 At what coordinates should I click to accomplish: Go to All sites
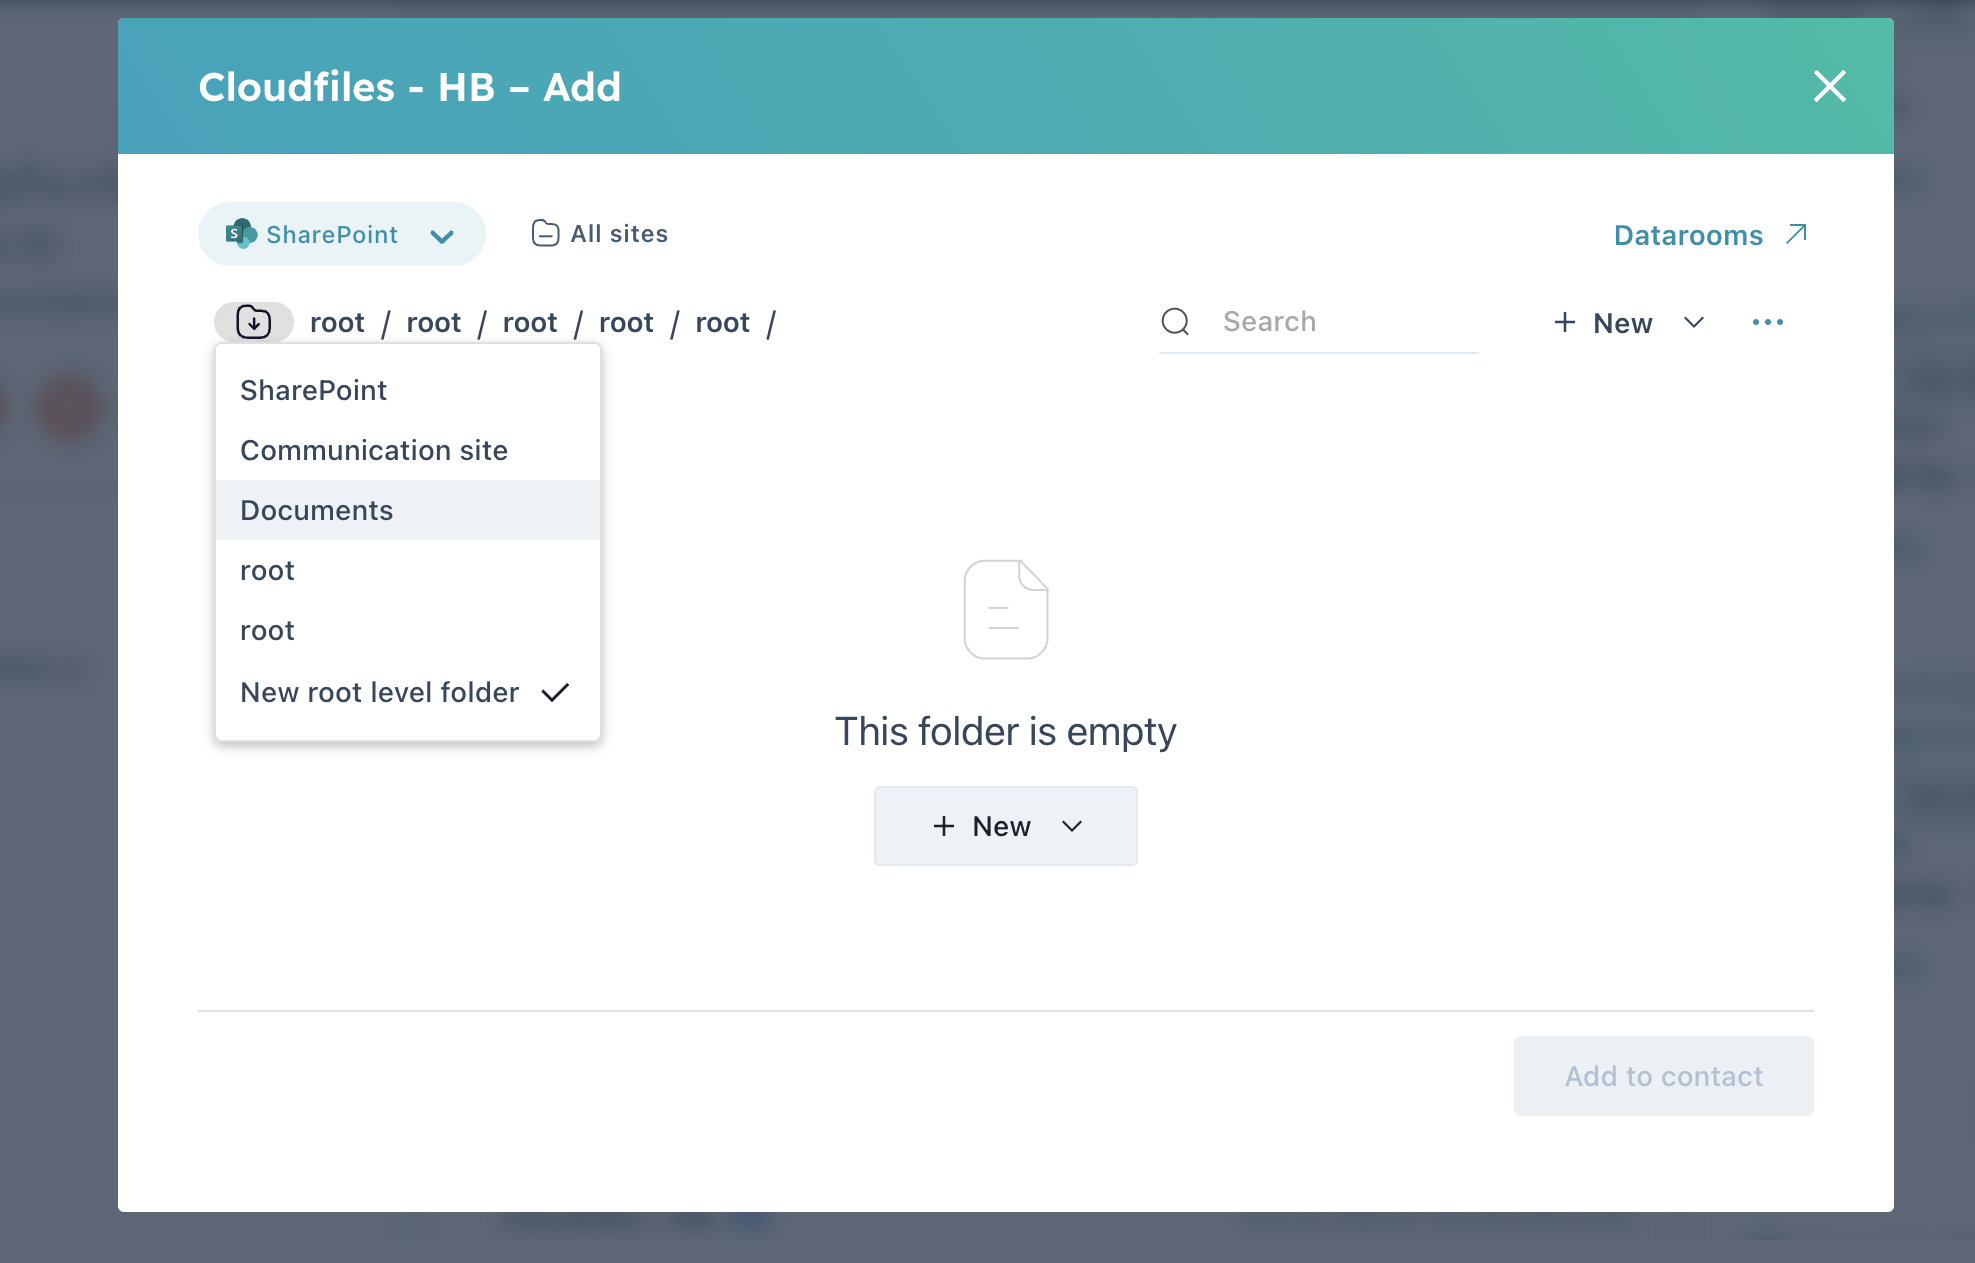tap(599, 234)
